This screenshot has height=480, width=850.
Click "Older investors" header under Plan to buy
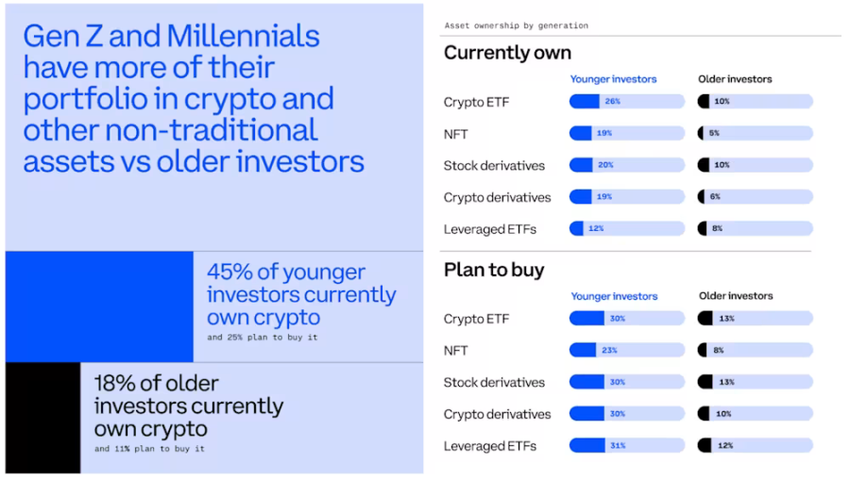click(736, 296)
